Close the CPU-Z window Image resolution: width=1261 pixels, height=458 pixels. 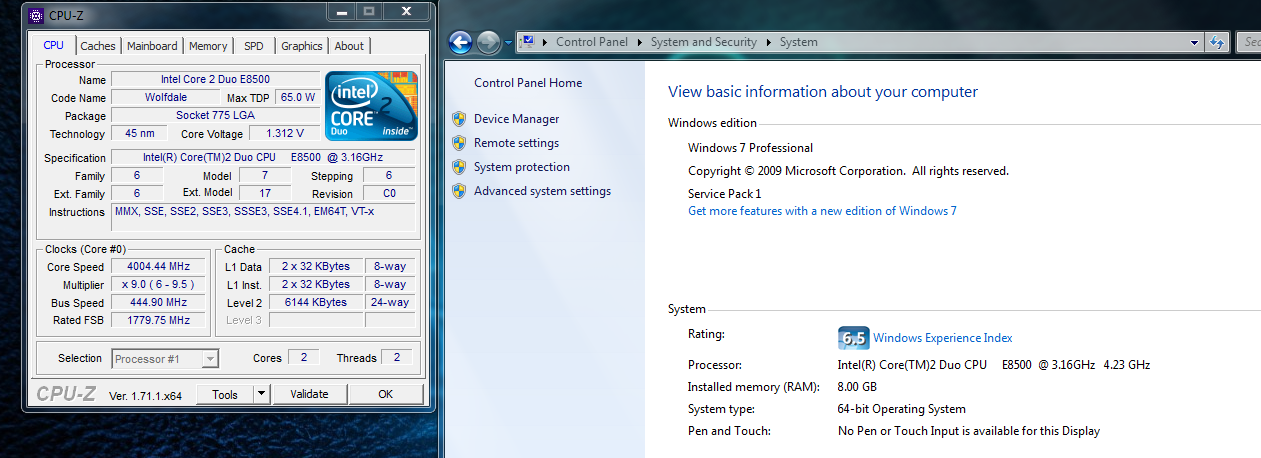(x=406, y=11)
